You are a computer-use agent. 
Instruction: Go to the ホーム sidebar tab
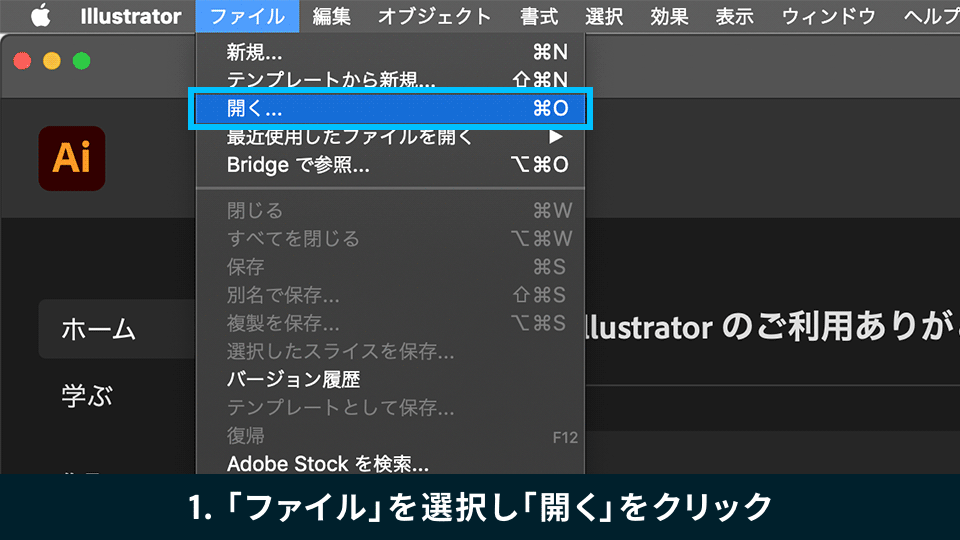click(x=99, y=329)
